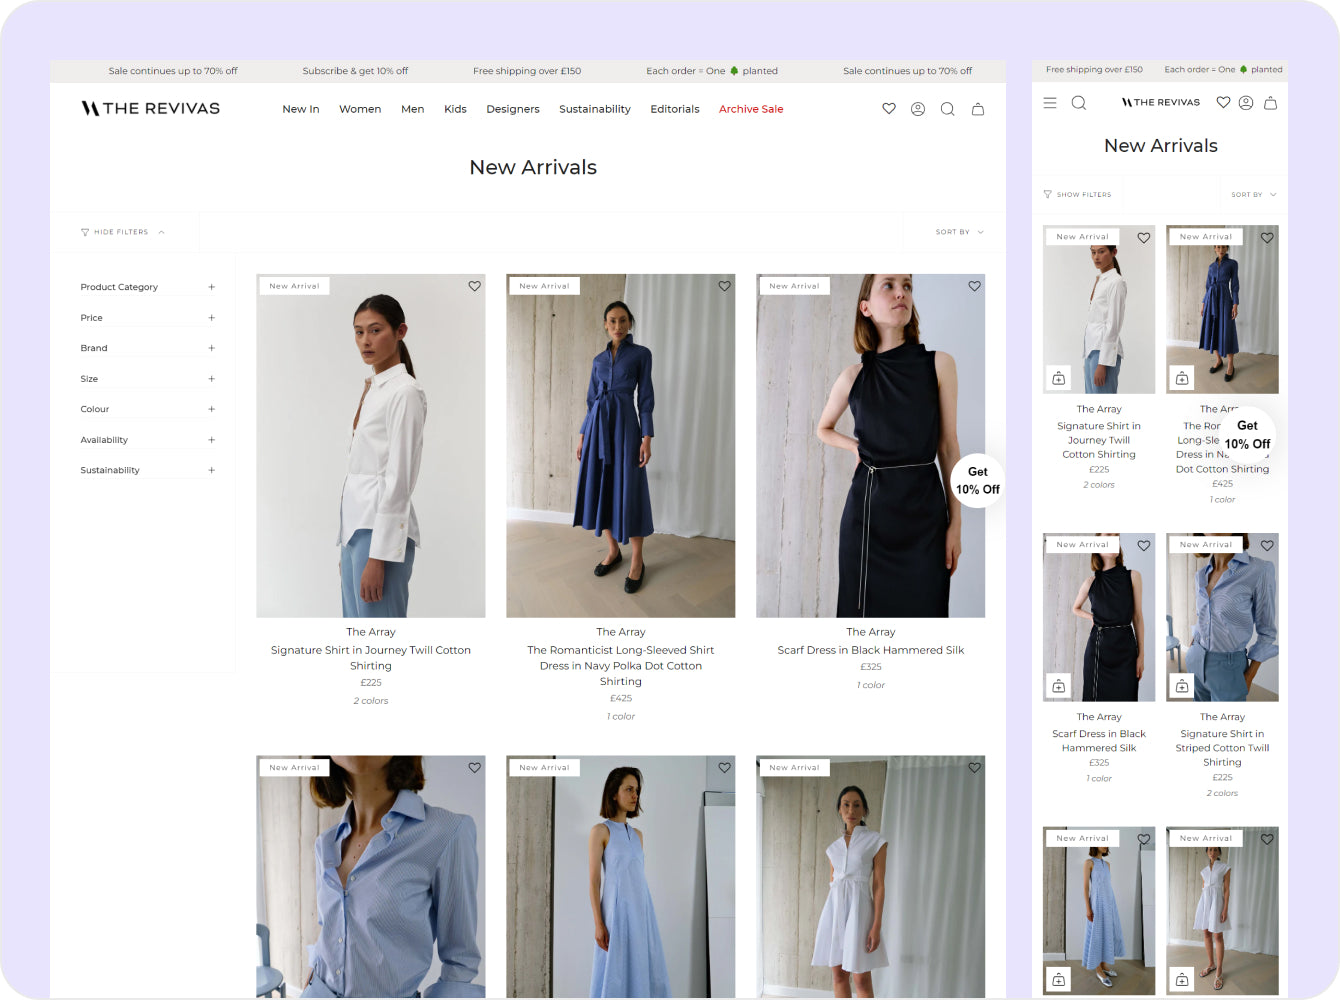This screenshot has width=1340, height=1000.
Task: Favorite the Scarf Dress in Black Hammered Silk
Action: [x=974, y=286]
